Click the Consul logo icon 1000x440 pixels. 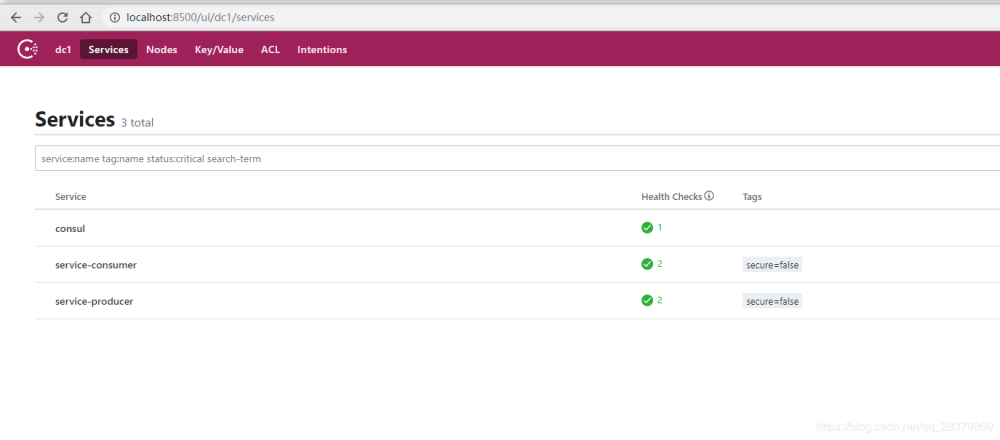tap(27, 49)
